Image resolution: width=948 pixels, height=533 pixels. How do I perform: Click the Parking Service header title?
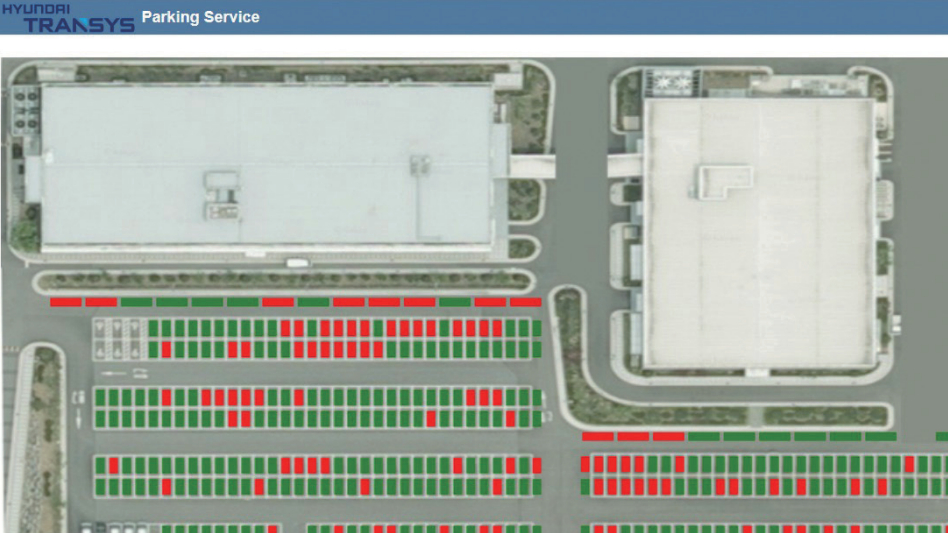click(x=200, y=17)
